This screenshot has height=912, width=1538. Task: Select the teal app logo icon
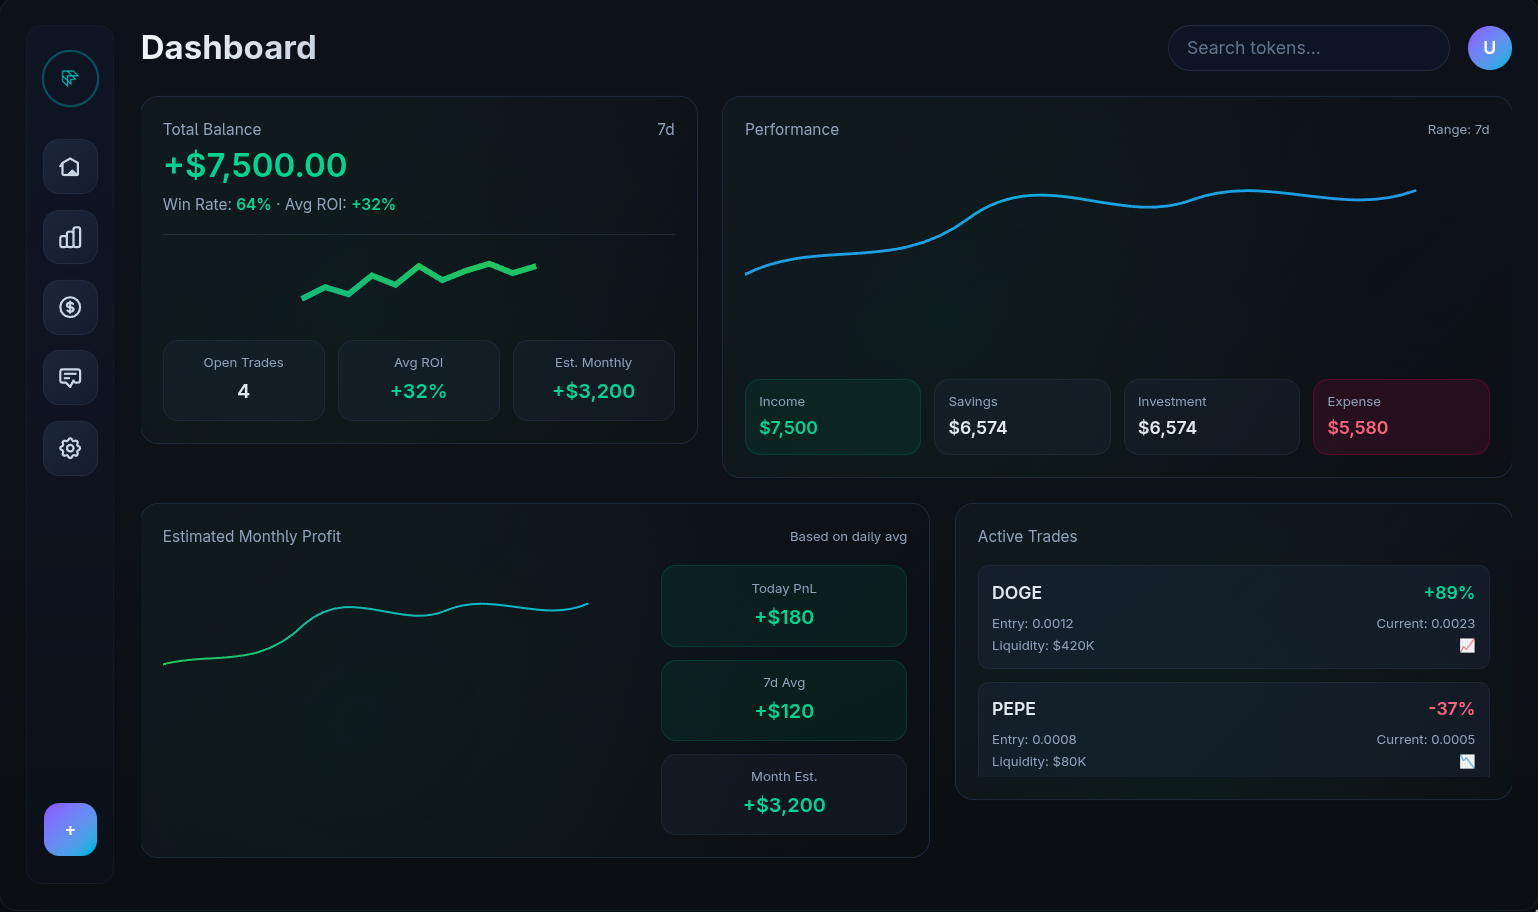(70, 78)
